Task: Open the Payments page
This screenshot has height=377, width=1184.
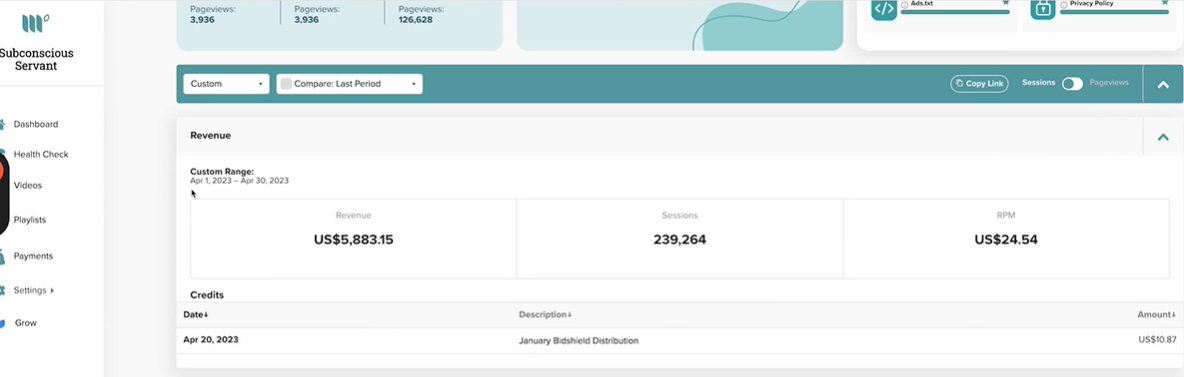Action: pos(33,256)
